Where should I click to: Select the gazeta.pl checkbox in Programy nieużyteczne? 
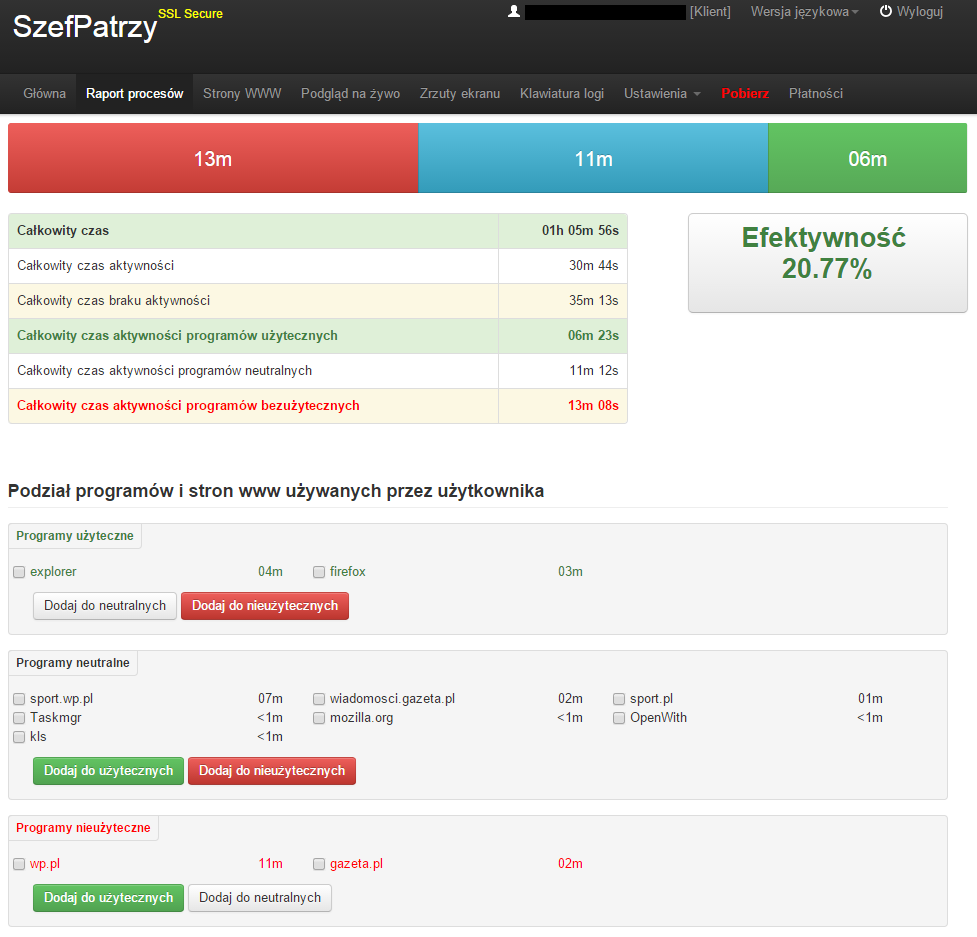tap(319, 864)
